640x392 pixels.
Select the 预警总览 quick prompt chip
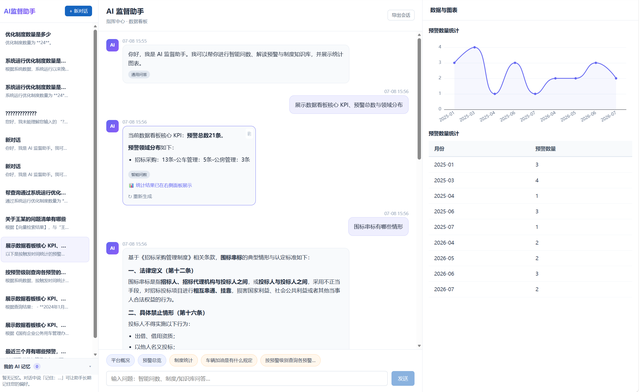click(x=152, y=360)
